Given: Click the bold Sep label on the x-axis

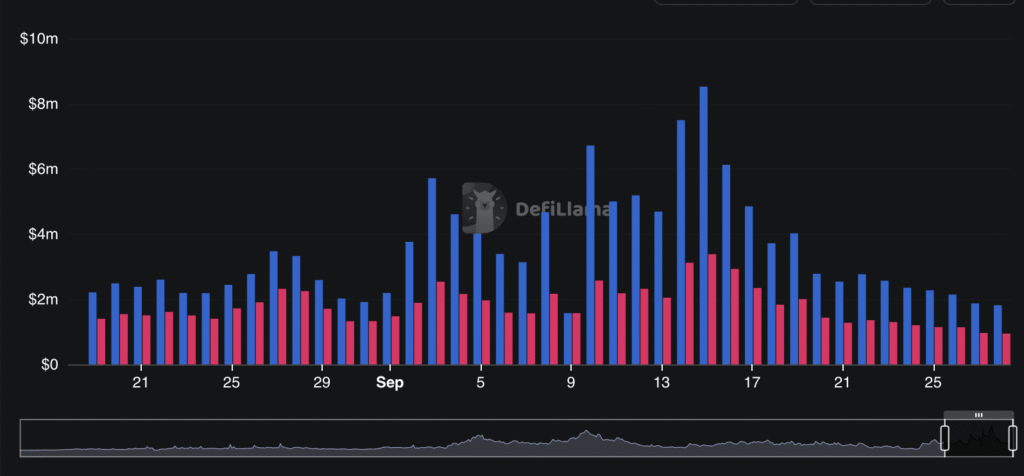Looking at the screenshot, I should 390,383.
